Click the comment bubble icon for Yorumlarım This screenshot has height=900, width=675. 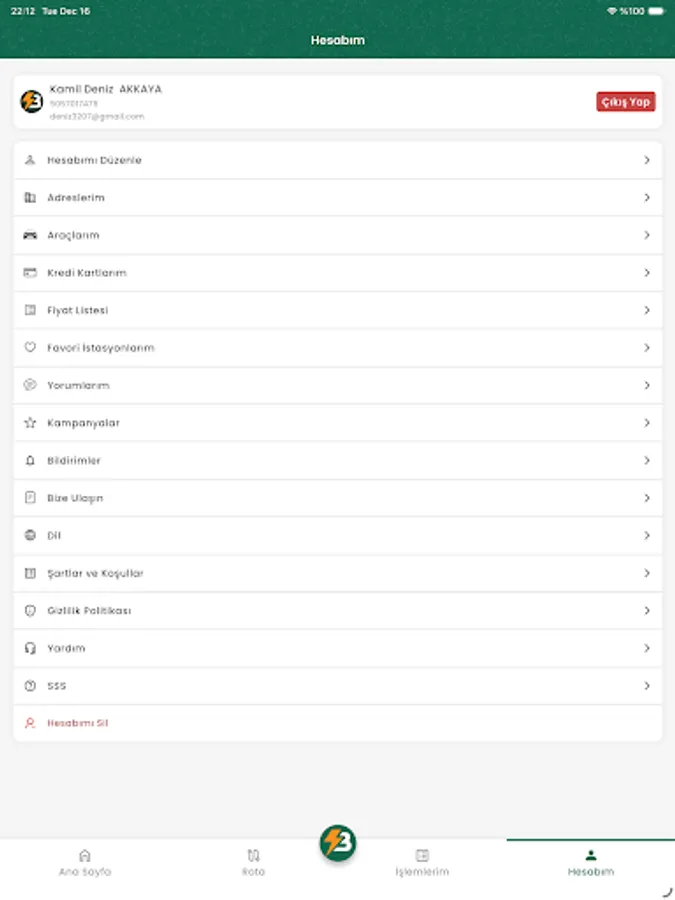[x=30, y=385]
